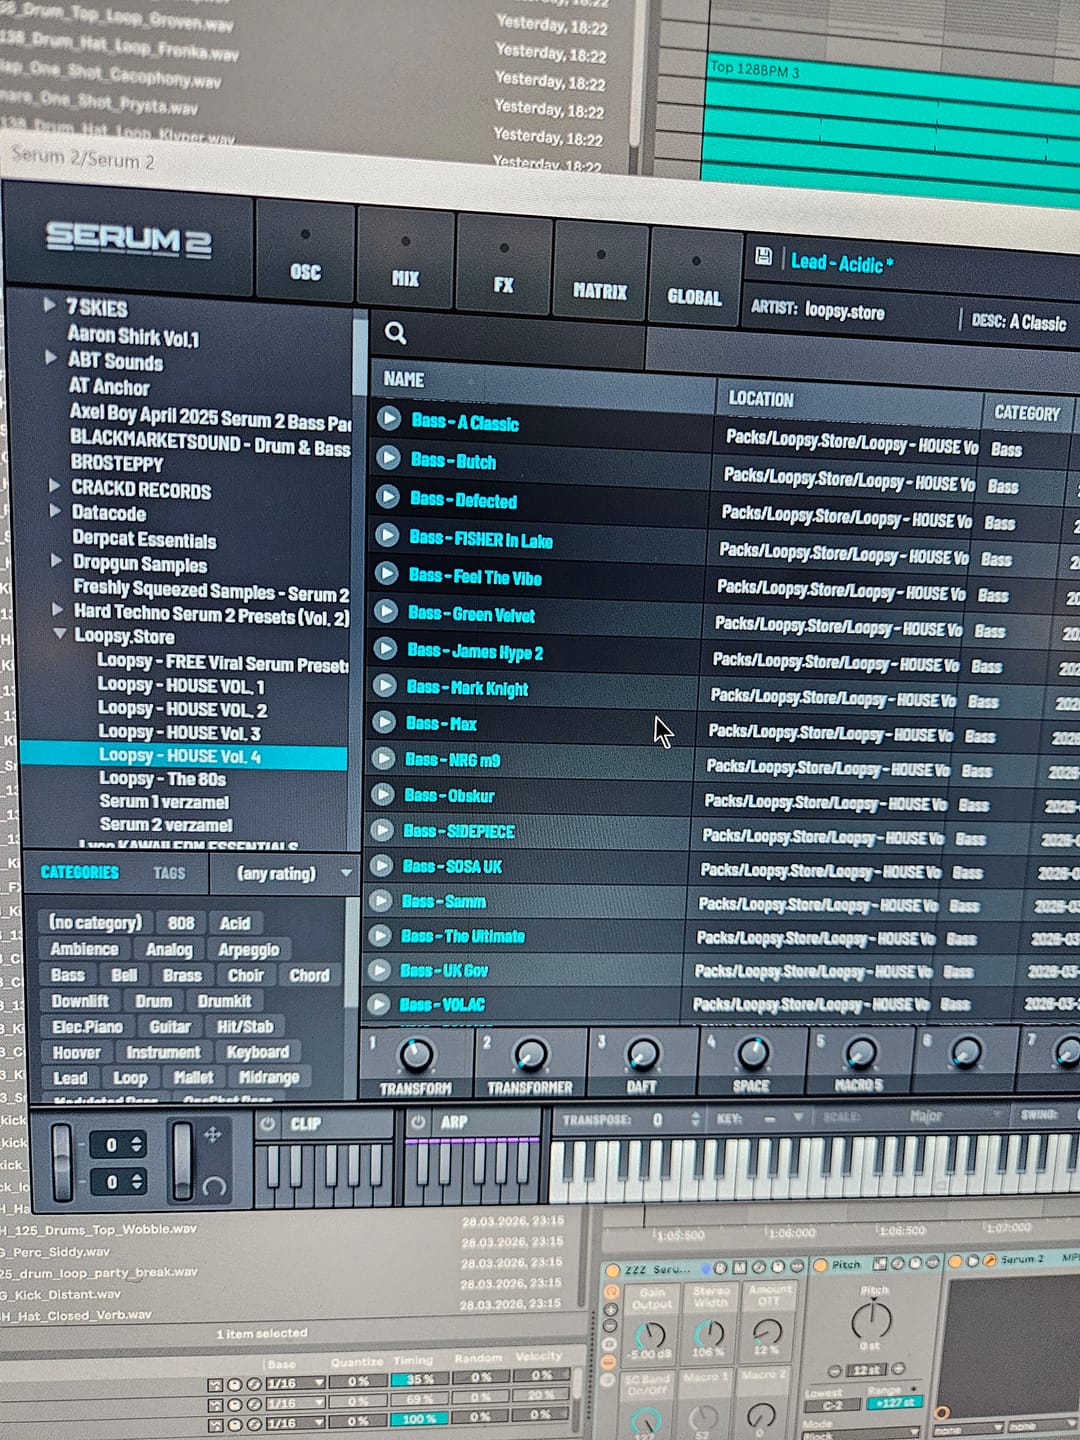The width and height of the screenshot is (1080, 1440).
Task: Filter by the Lead category
Action: click(70, 1078)
